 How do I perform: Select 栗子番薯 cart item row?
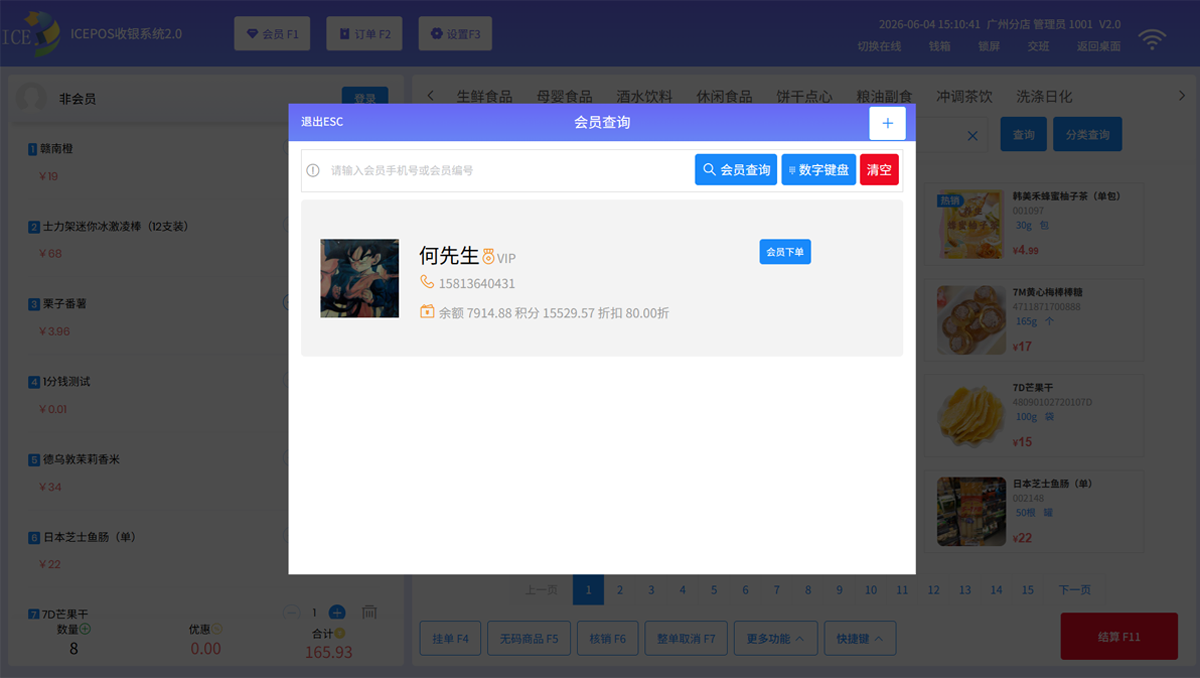tap(205, 317)
